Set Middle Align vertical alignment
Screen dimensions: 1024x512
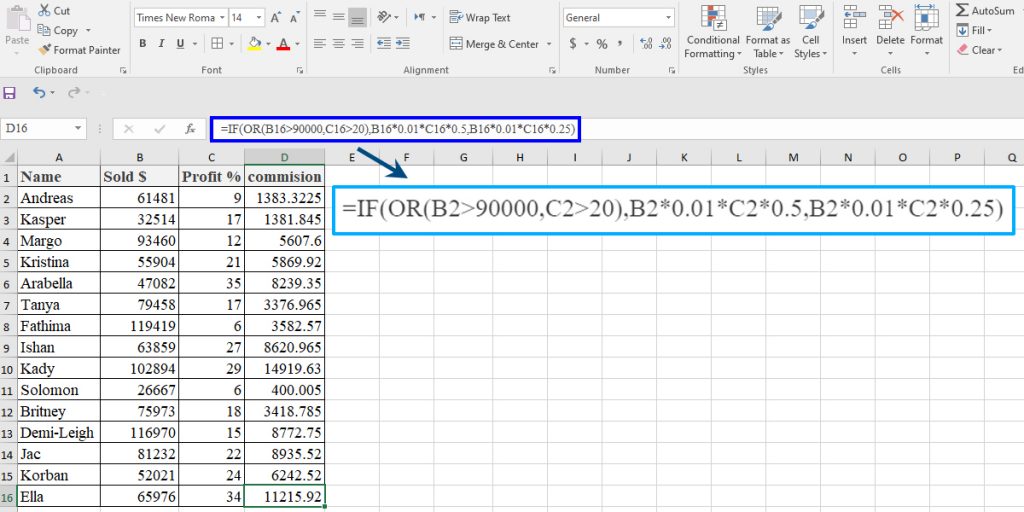338,16
